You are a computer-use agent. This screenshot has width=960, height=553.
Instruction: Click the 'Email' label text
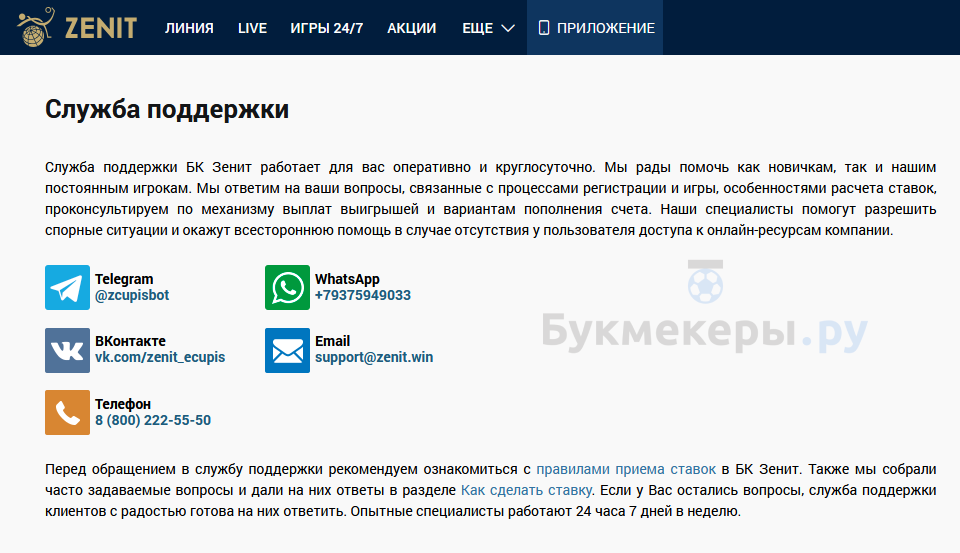click(332, 341)
